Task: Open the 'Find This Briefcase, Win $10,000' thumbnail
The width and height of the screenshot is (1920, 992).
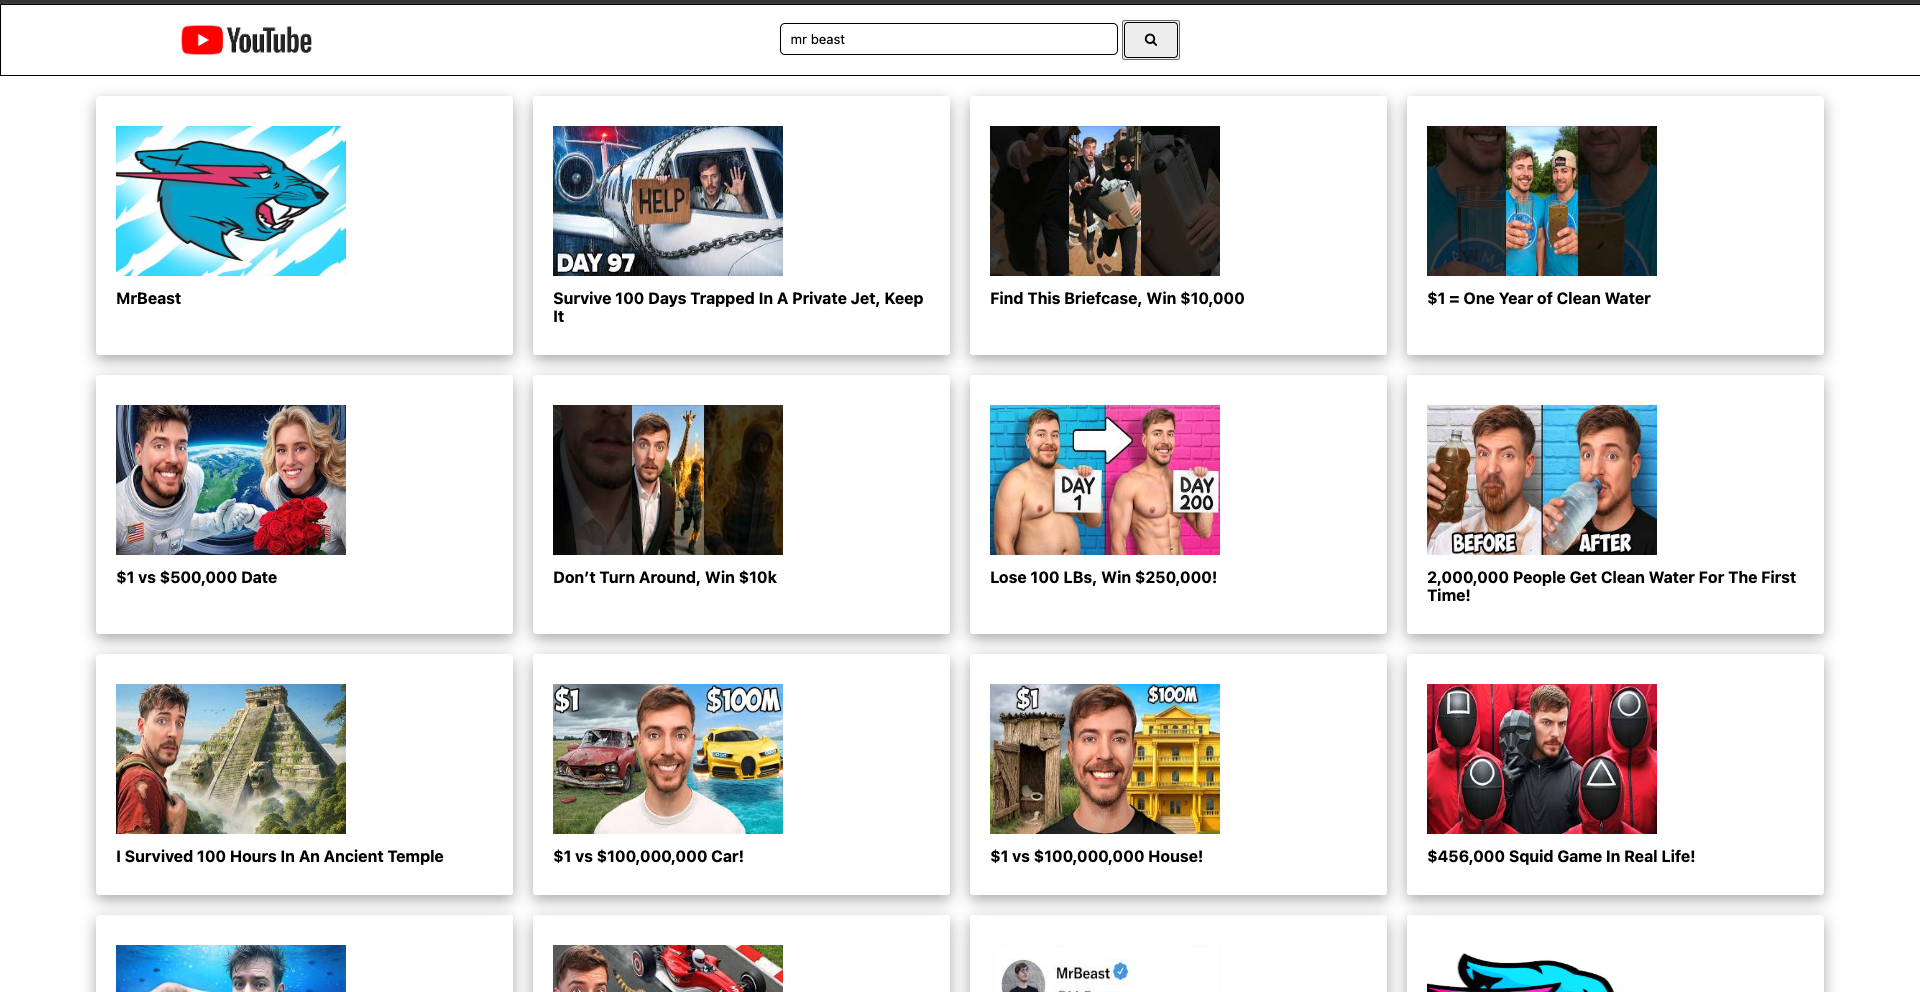Action: tap(1104, 200)
